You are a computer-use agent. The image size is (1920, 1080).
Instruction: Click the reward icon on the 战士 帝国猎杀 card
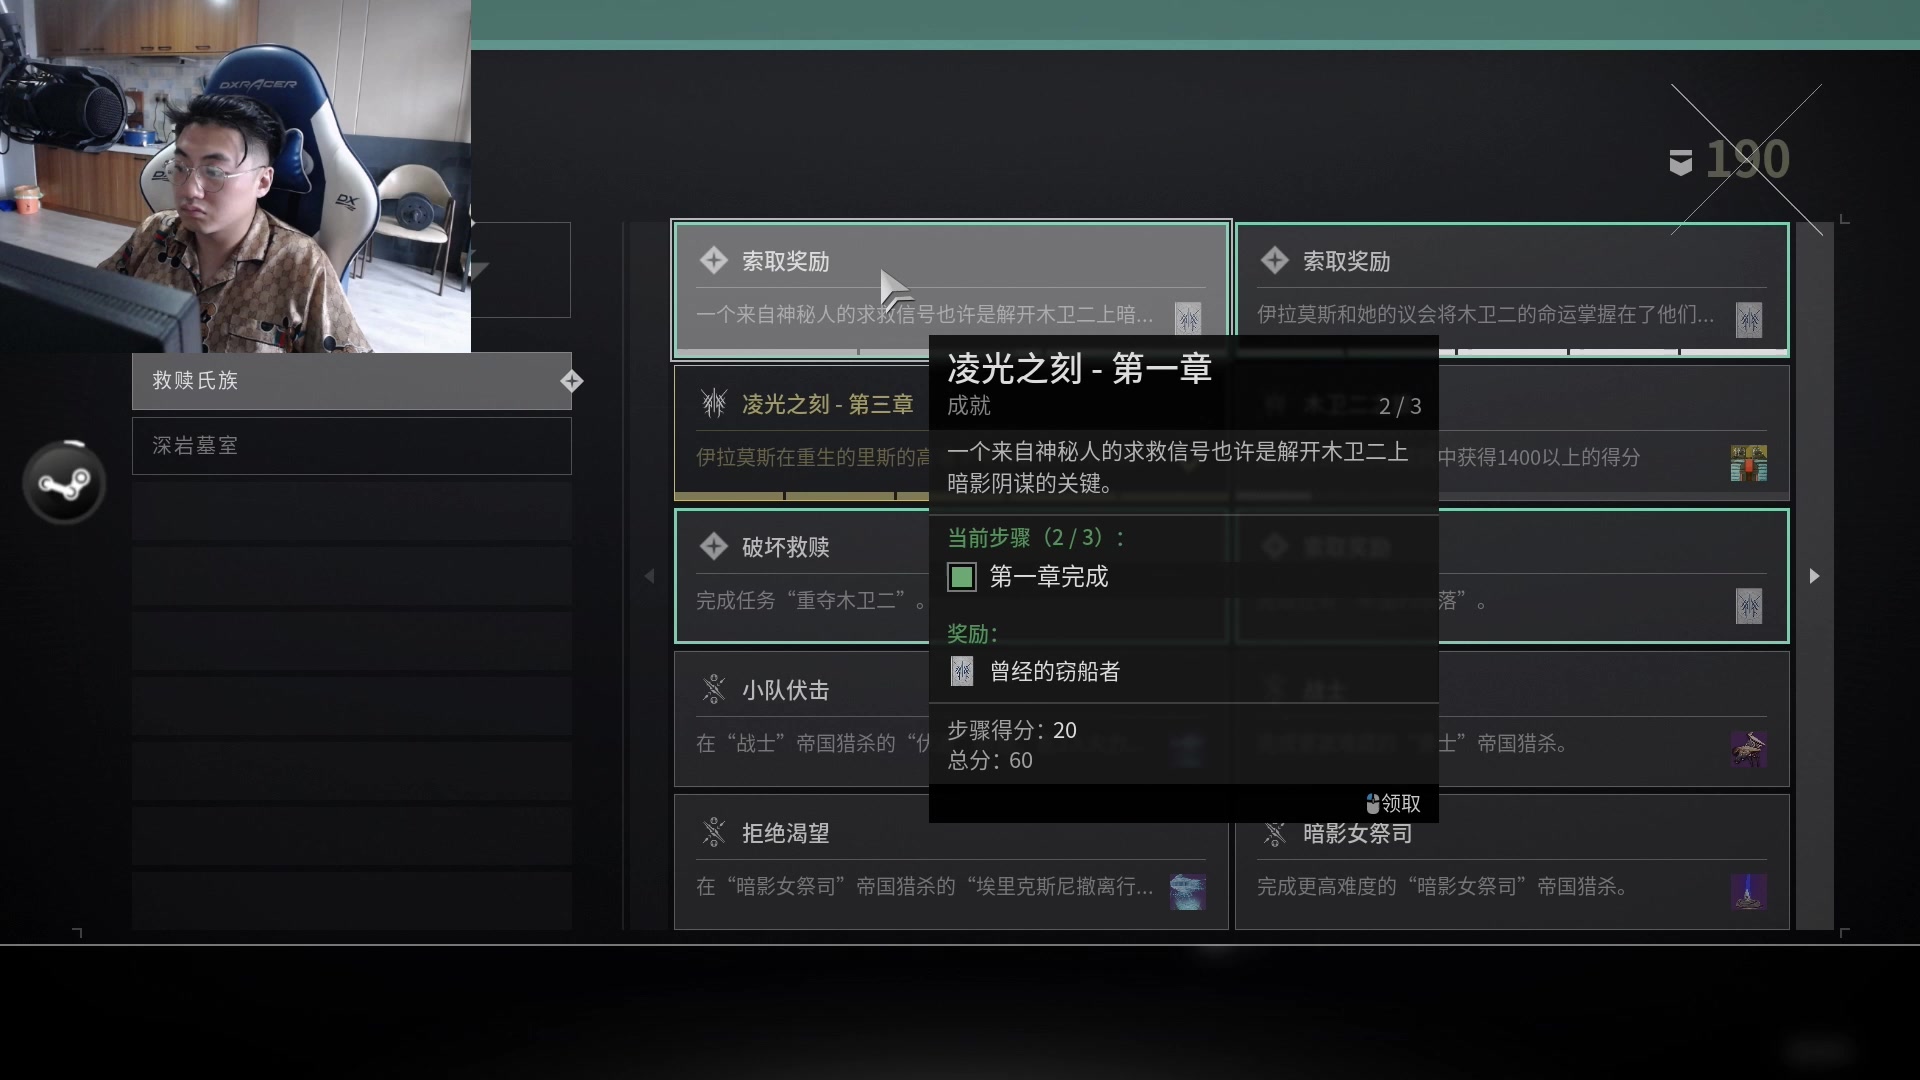coord(1749,749)
